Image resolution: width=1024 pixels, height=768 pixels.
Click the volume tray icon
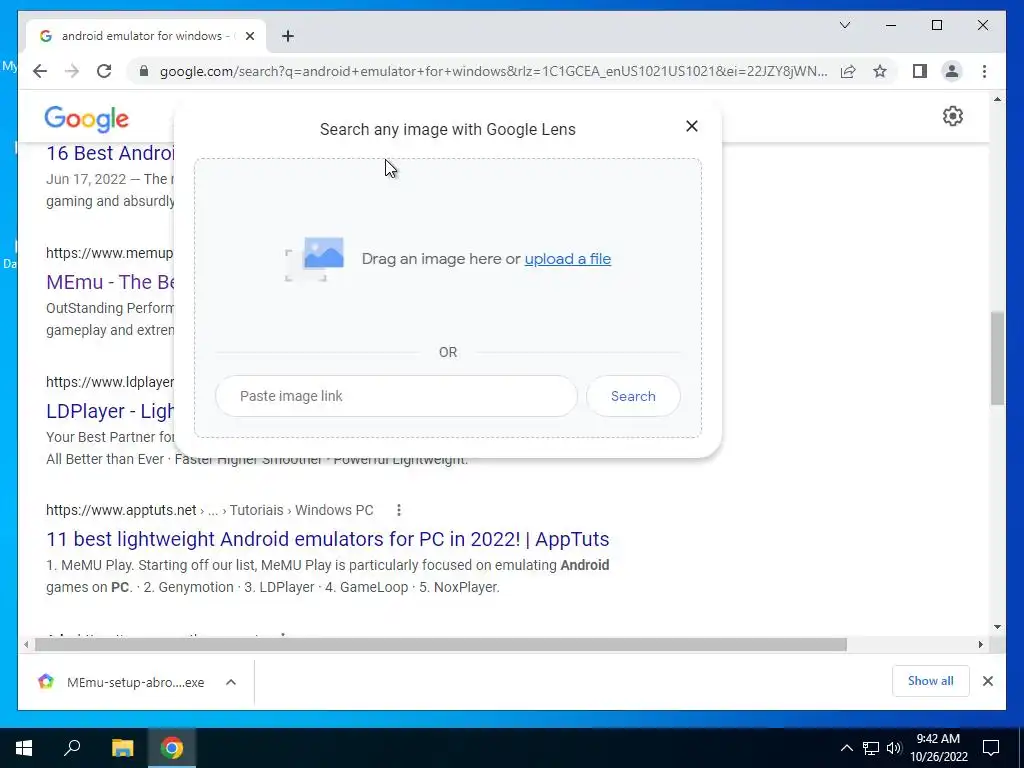[x=894, y=748]
